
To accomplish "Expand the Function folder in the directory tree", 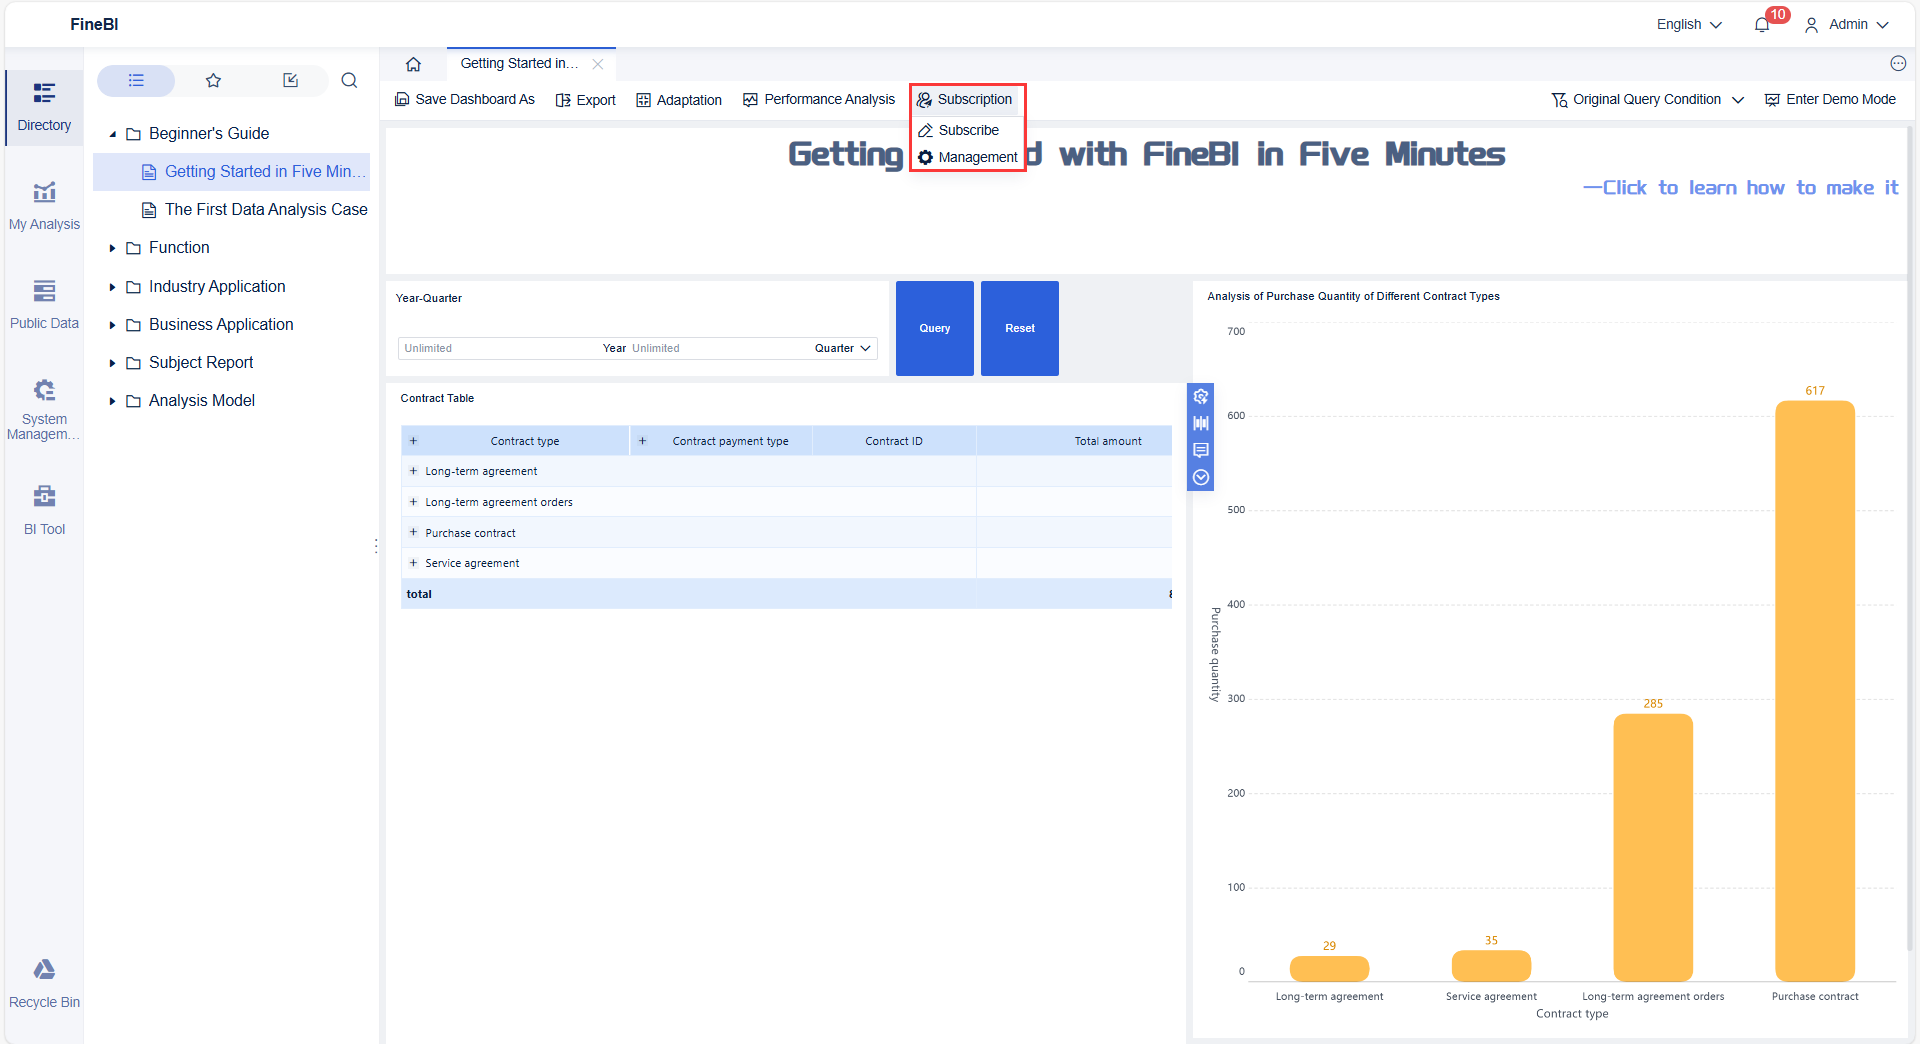I will click(x=113, y=247).
